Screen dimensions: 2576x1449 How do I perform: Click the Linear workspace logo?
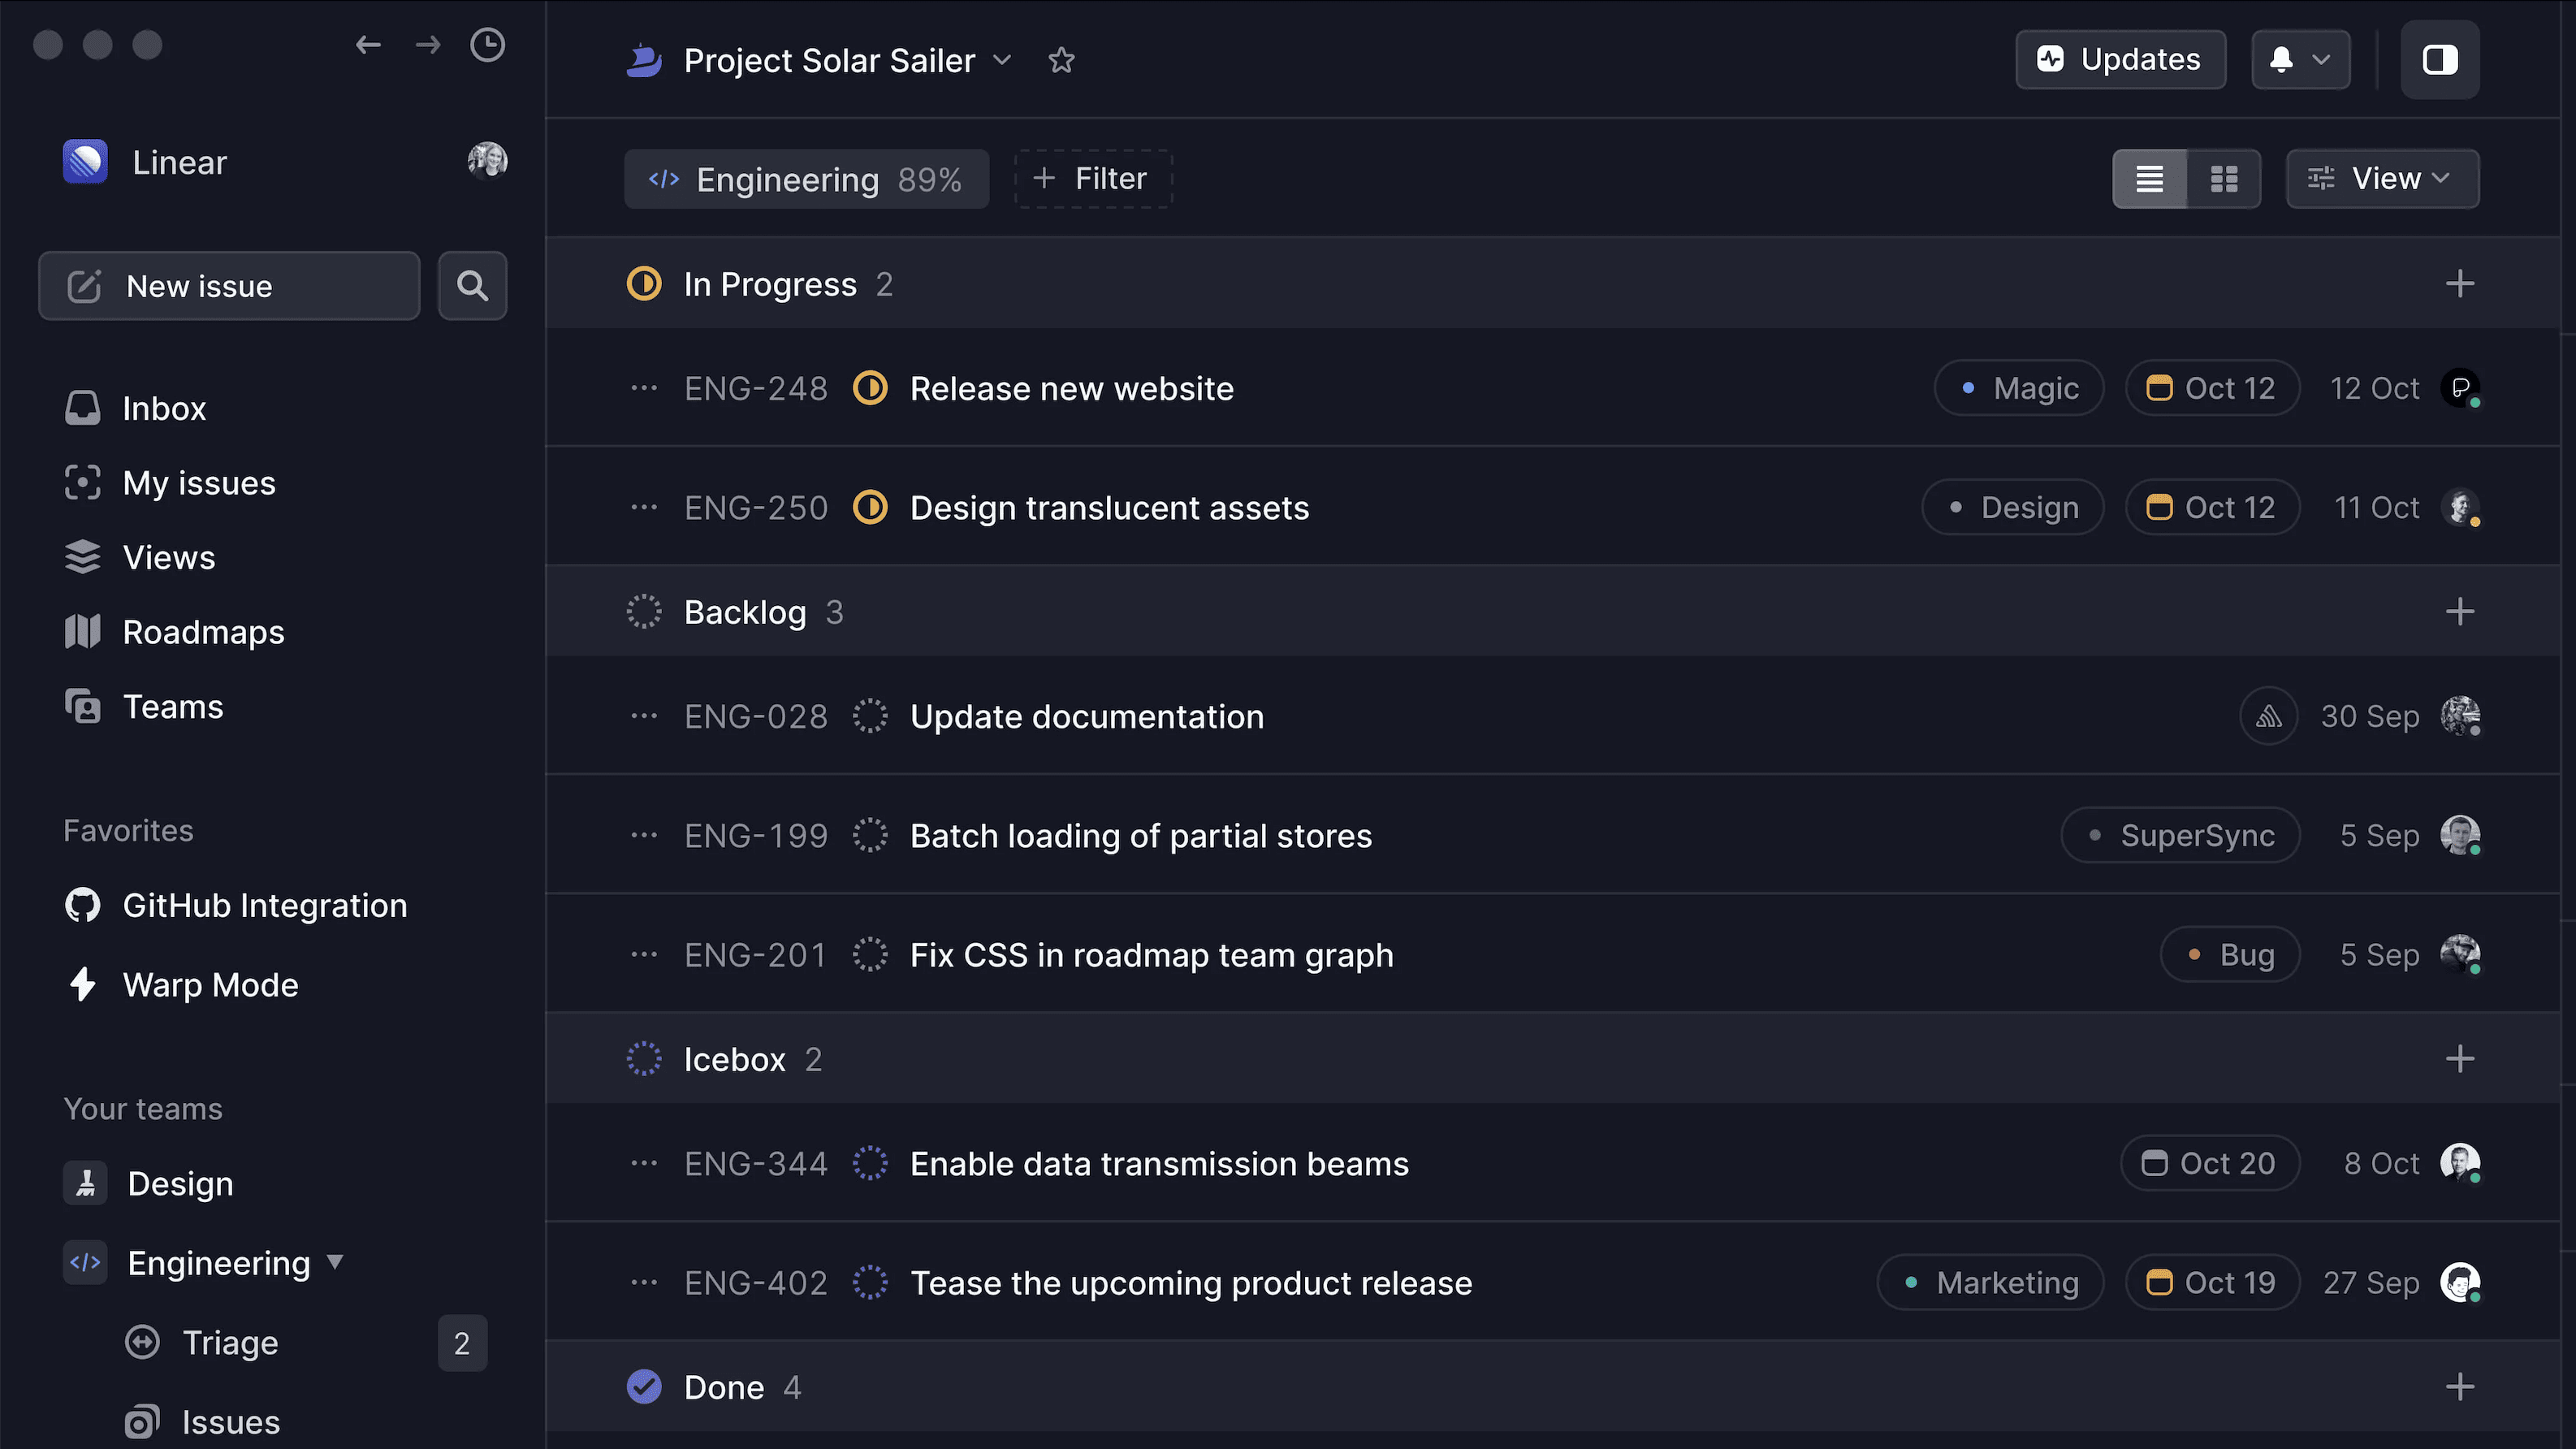(x=85, y=161)
